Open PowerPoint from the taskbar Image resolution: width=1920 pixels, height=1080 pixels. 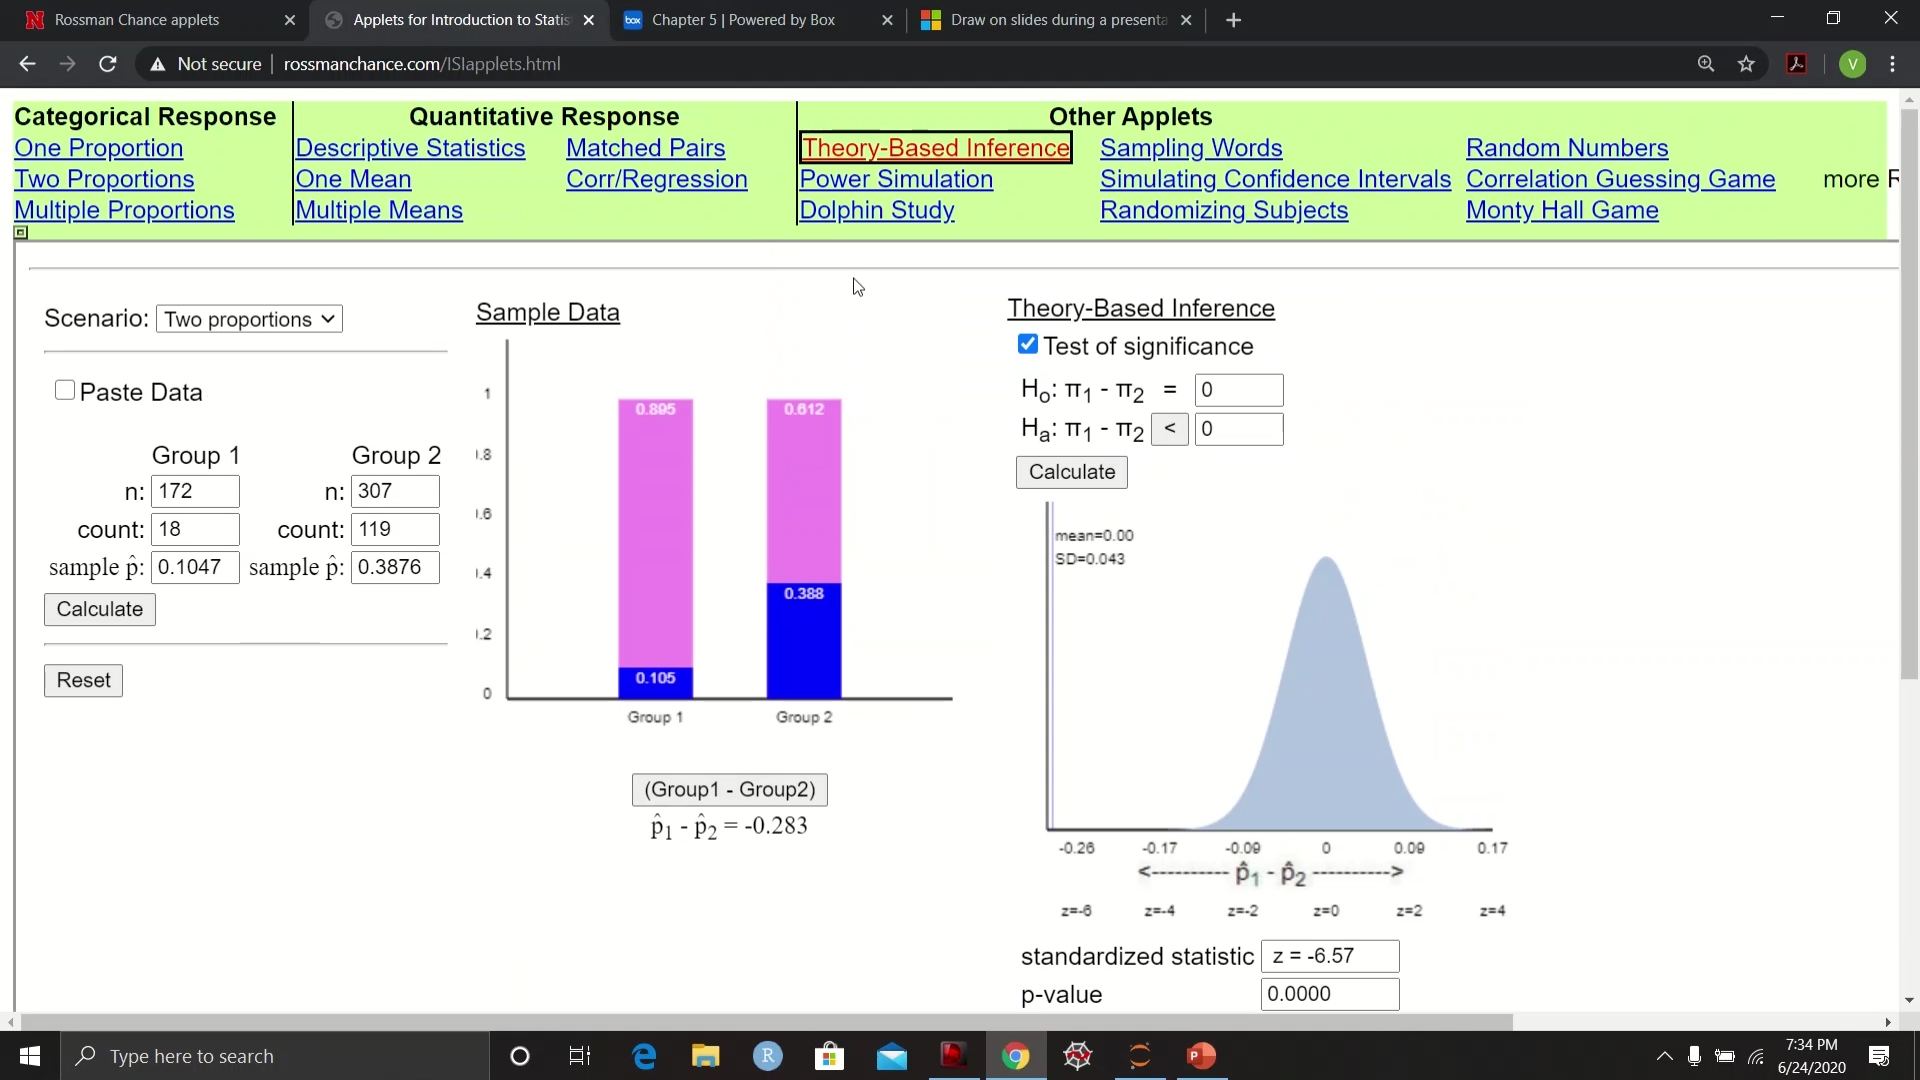1201,1056
